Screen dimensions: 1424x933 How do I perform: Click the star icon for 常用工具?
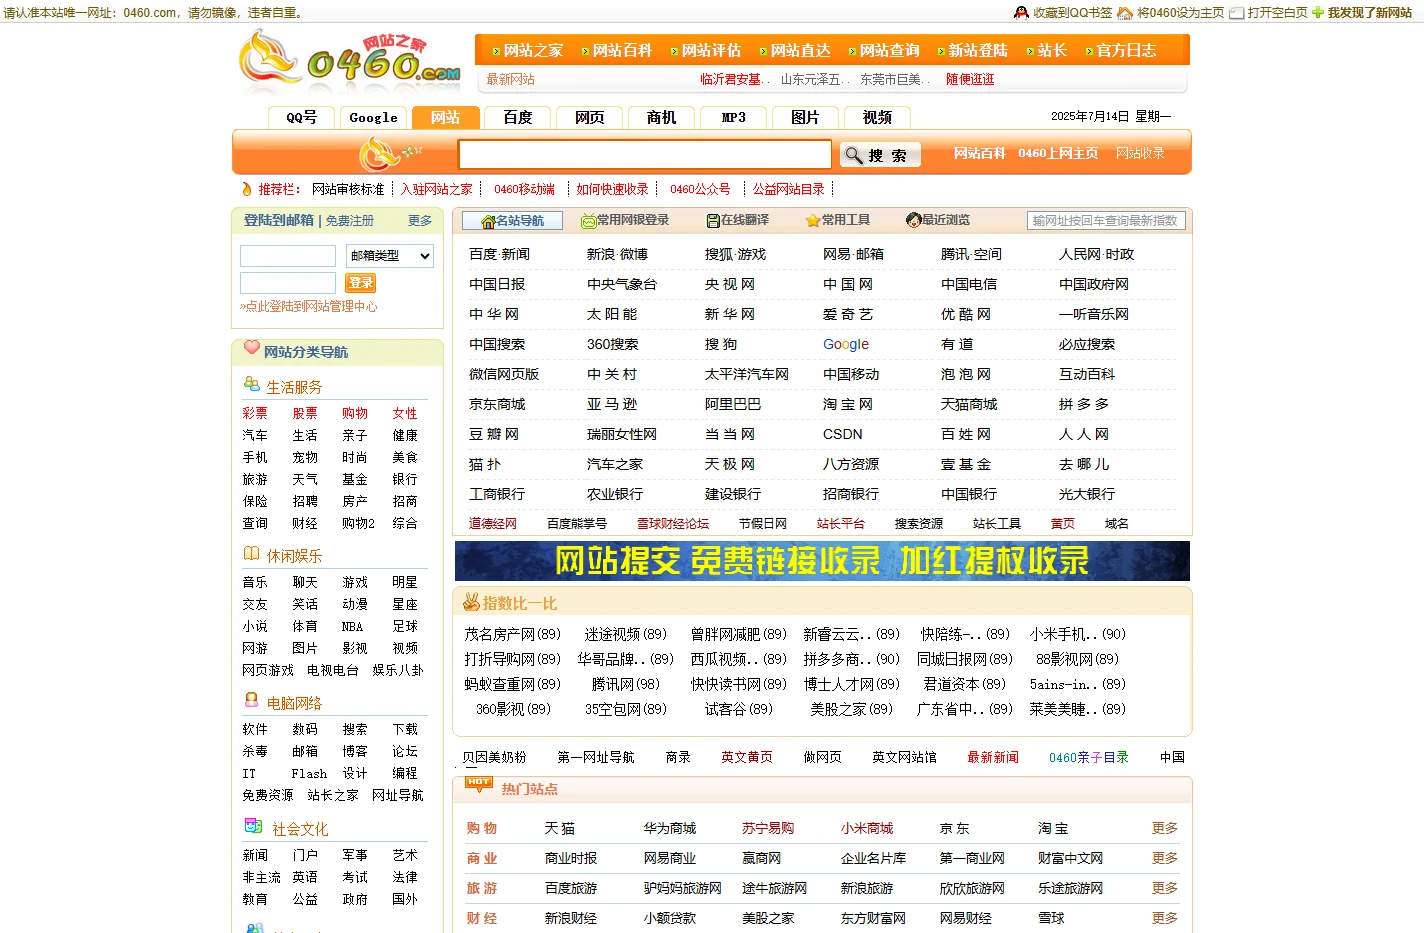tap(813, 221)
